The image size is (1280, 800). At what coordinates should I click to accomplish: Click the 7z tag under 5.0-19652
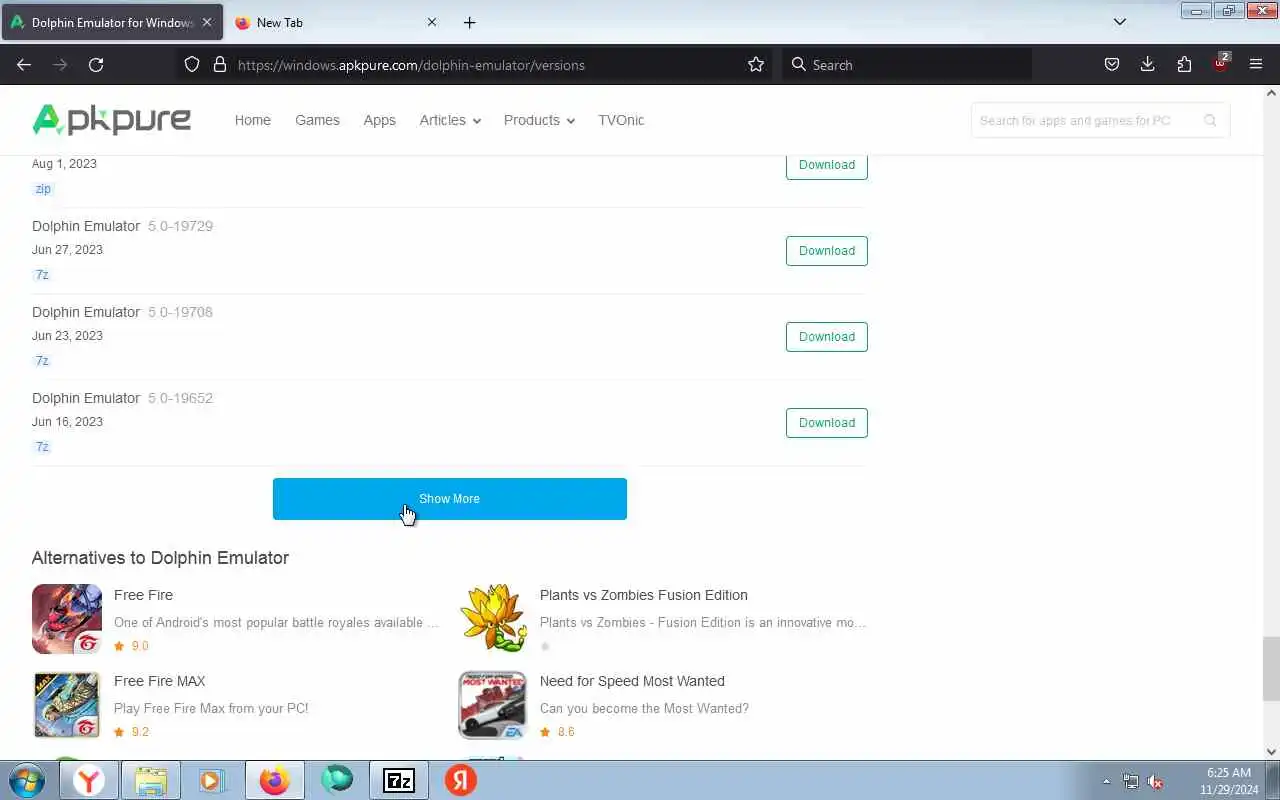coord(42,447)
